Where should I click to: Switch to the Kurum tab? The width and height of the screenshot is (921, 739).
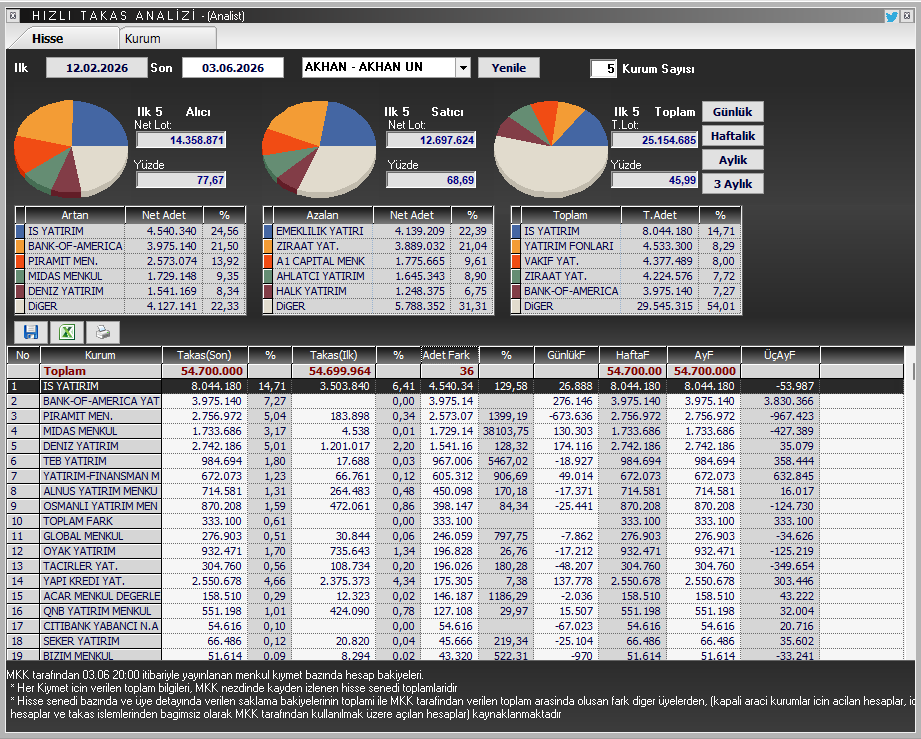coord(167,39)
